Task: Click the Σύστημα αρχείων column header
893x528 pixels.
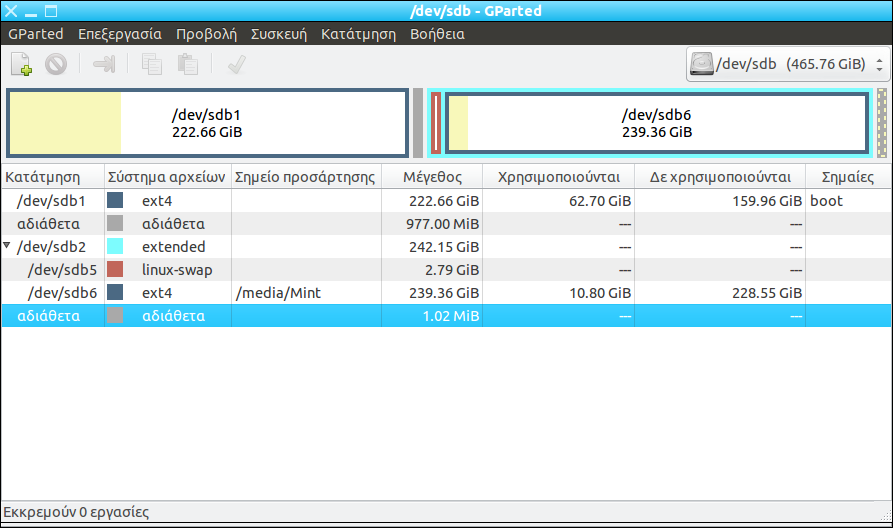Action: pyautogui.click(x=167, y=177)
